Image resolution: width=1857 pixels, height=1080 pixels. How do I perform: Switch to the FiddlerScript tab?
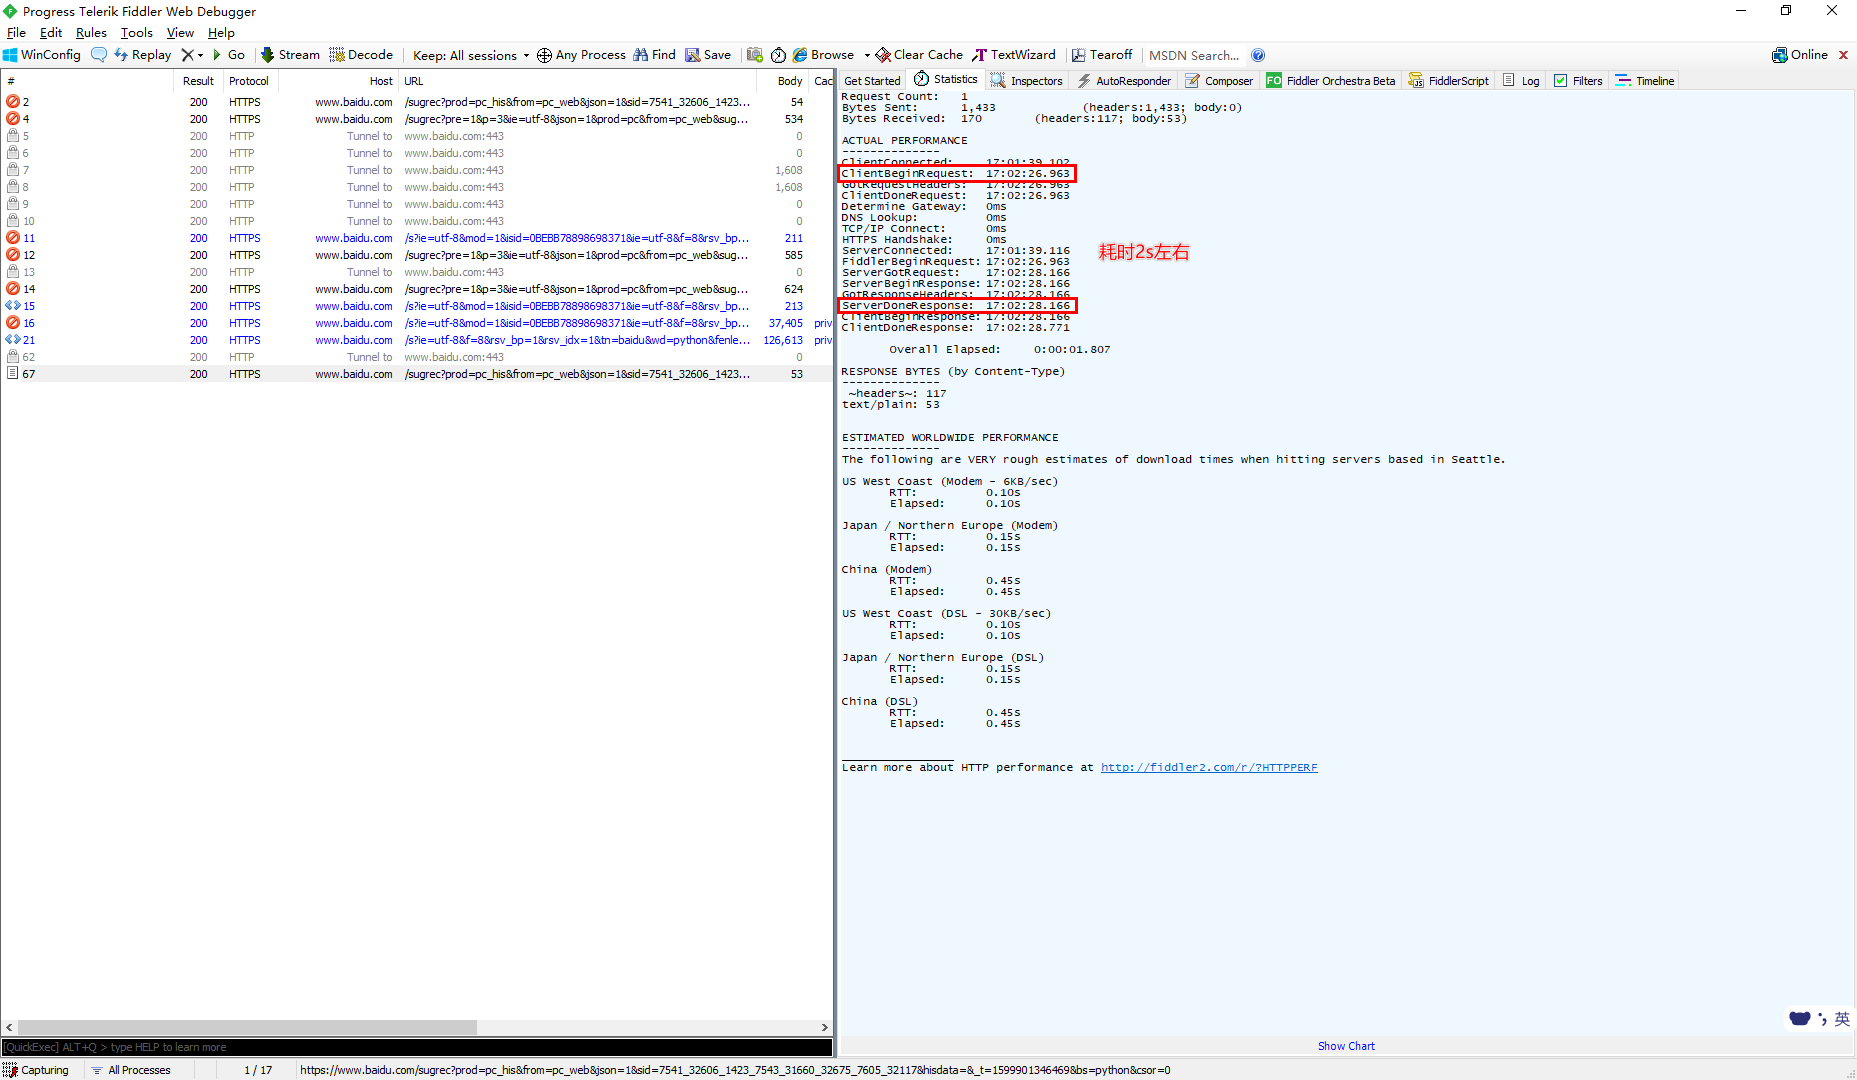(x=1449, y=81)
